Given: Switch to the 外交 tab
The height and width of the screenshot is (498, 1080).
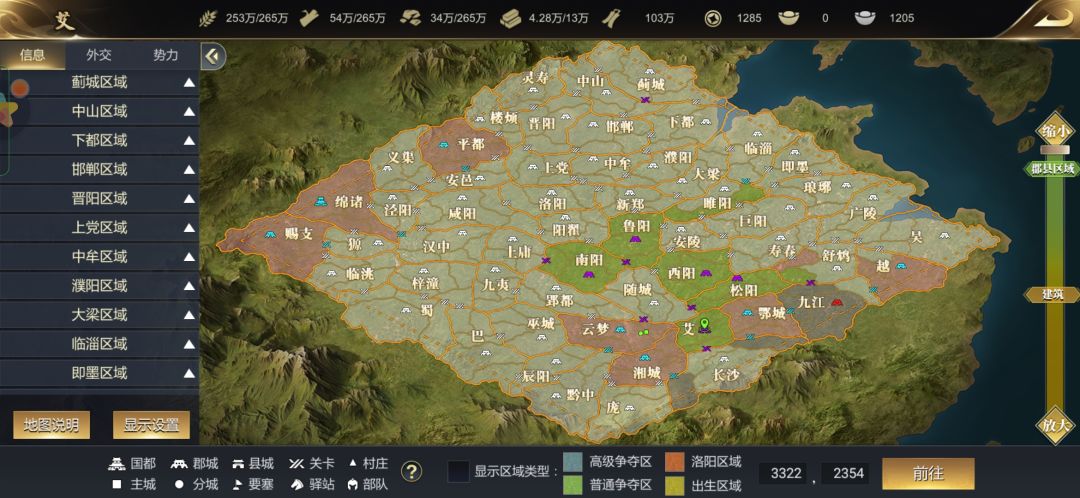Looking at the screenshot, I should click(x=99, y=55).
